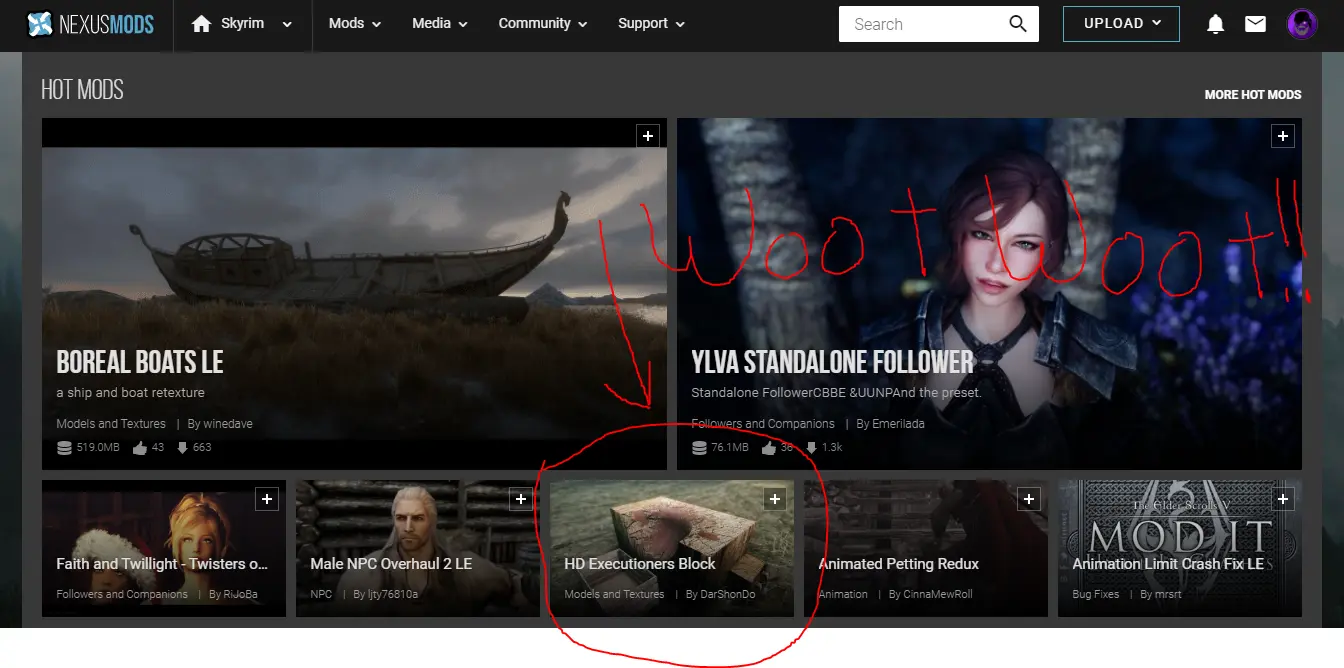1344x668 pixels.
Task: Open the BOREAL BOATS LE mod title
Action: click(x=140, y=362)
